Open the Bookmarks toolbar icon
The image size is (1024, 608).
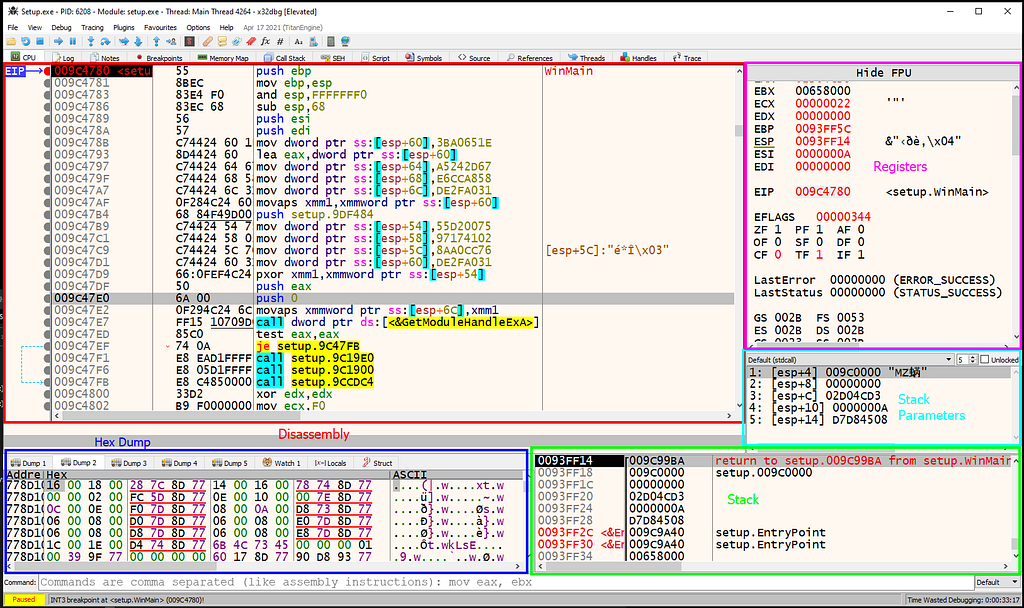coord(251,41)
